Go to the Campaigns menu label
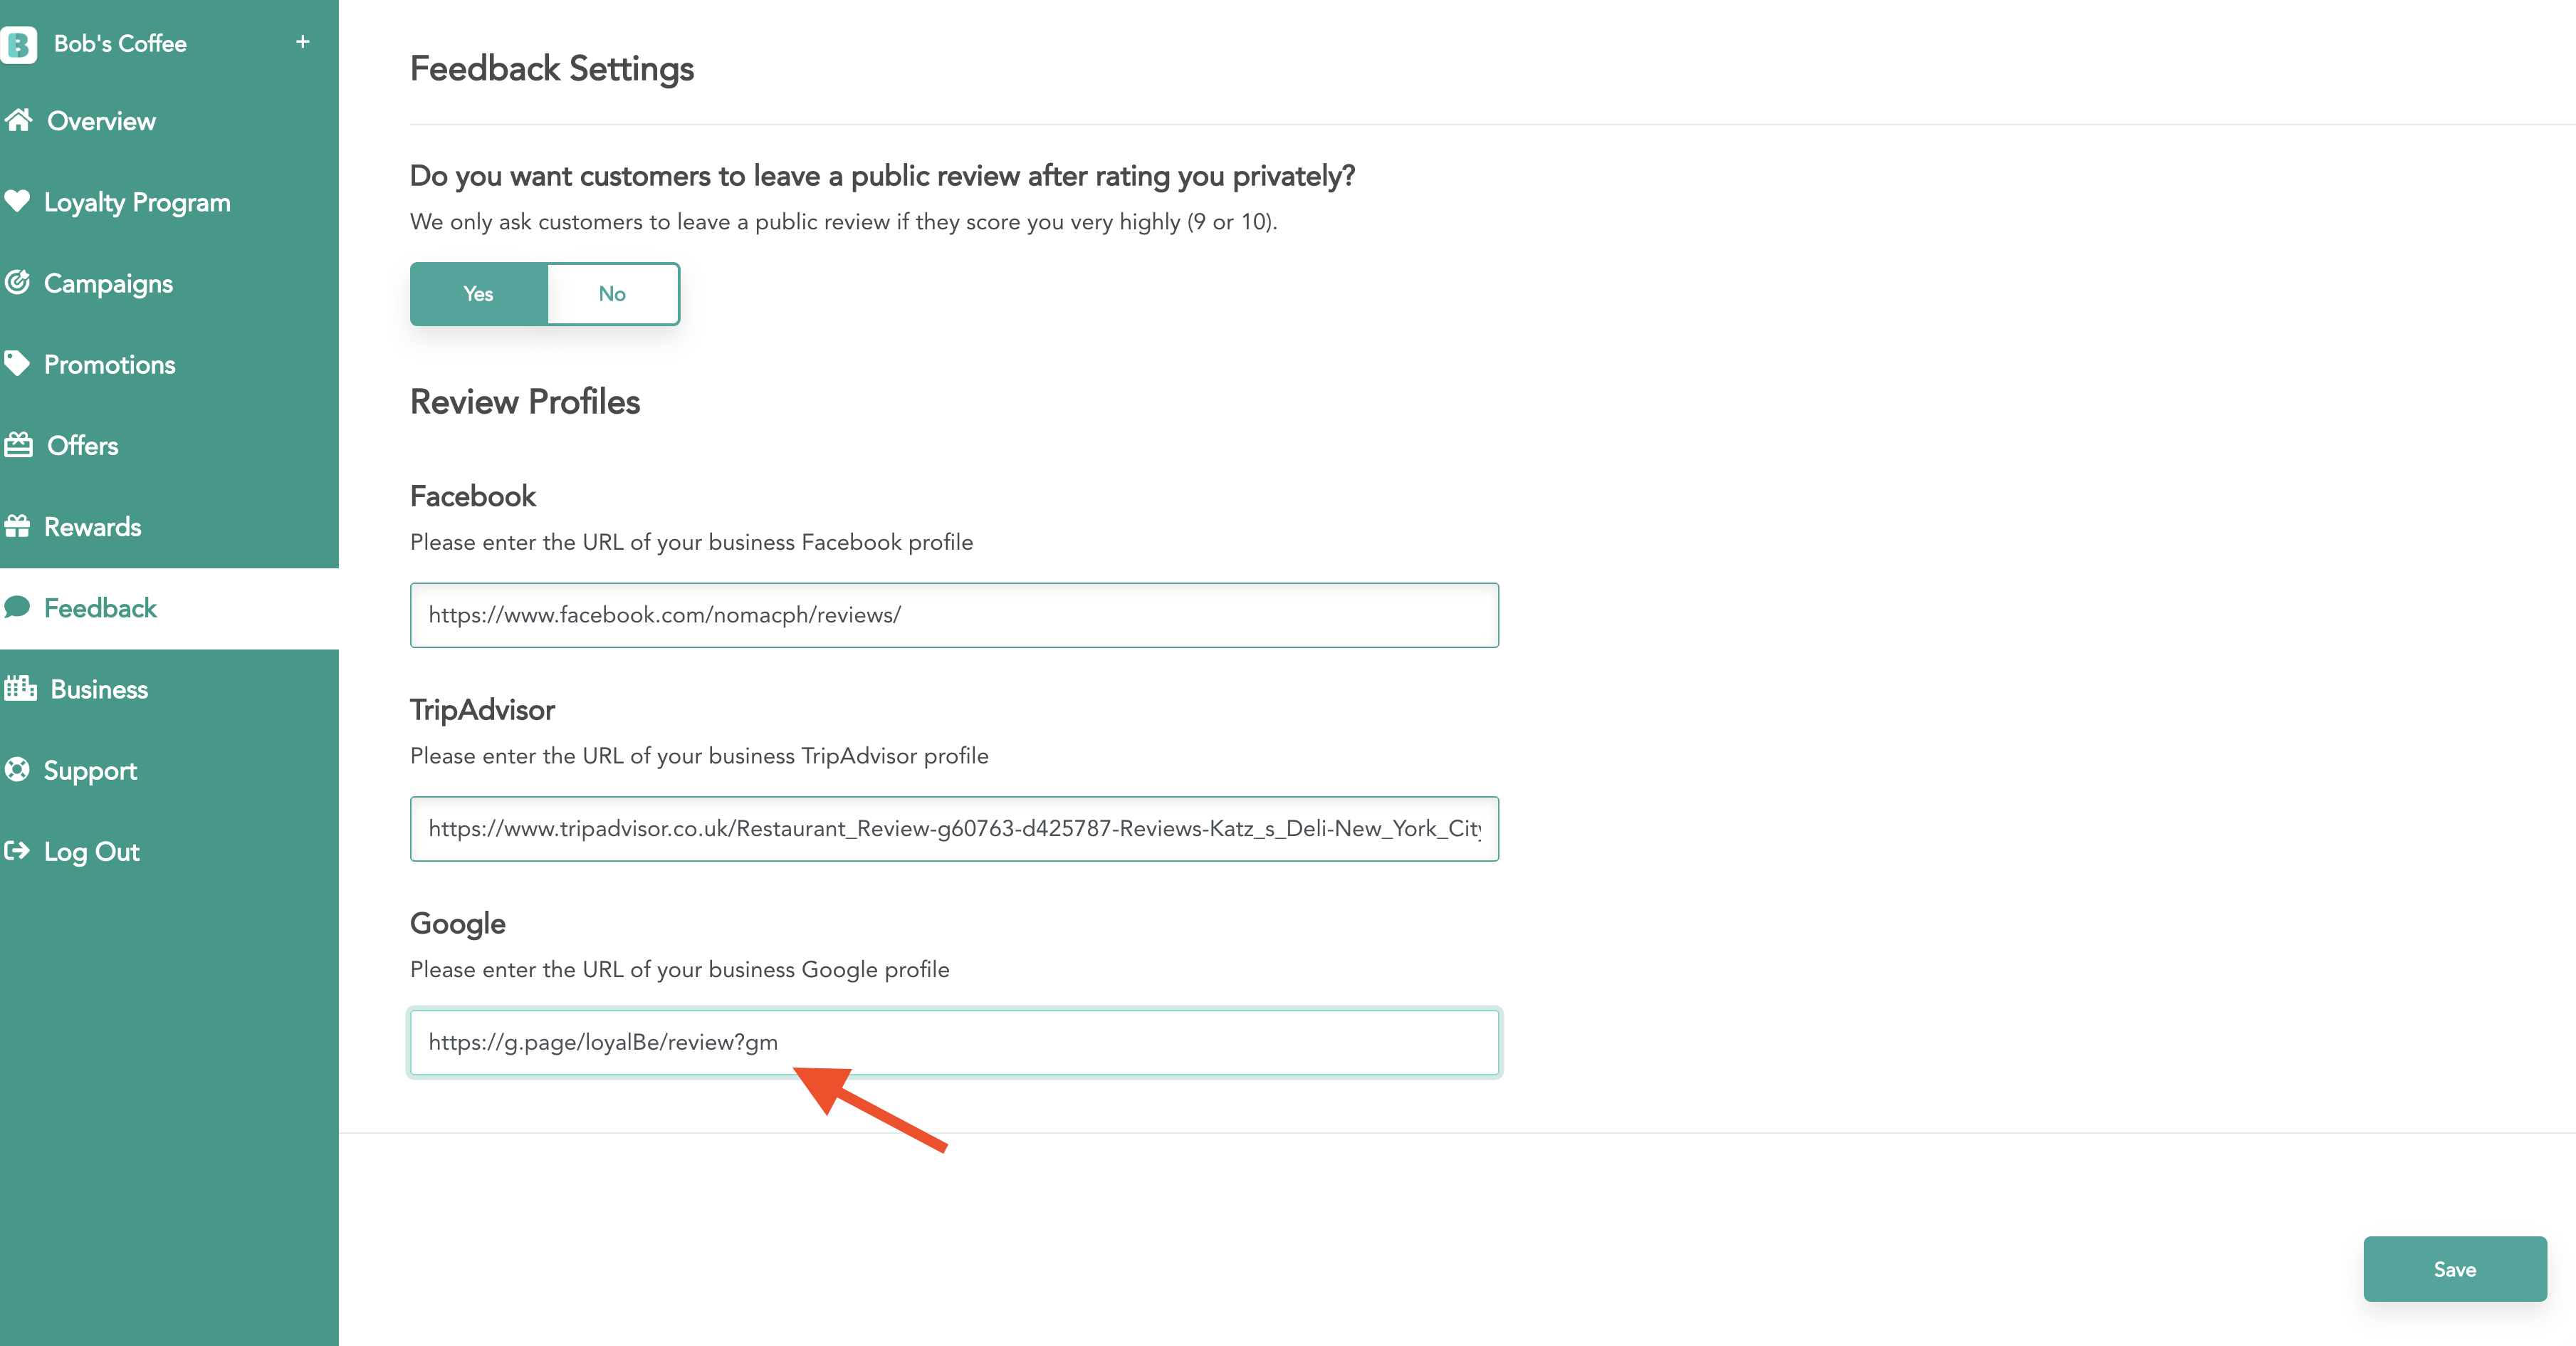 coord(108,284)
